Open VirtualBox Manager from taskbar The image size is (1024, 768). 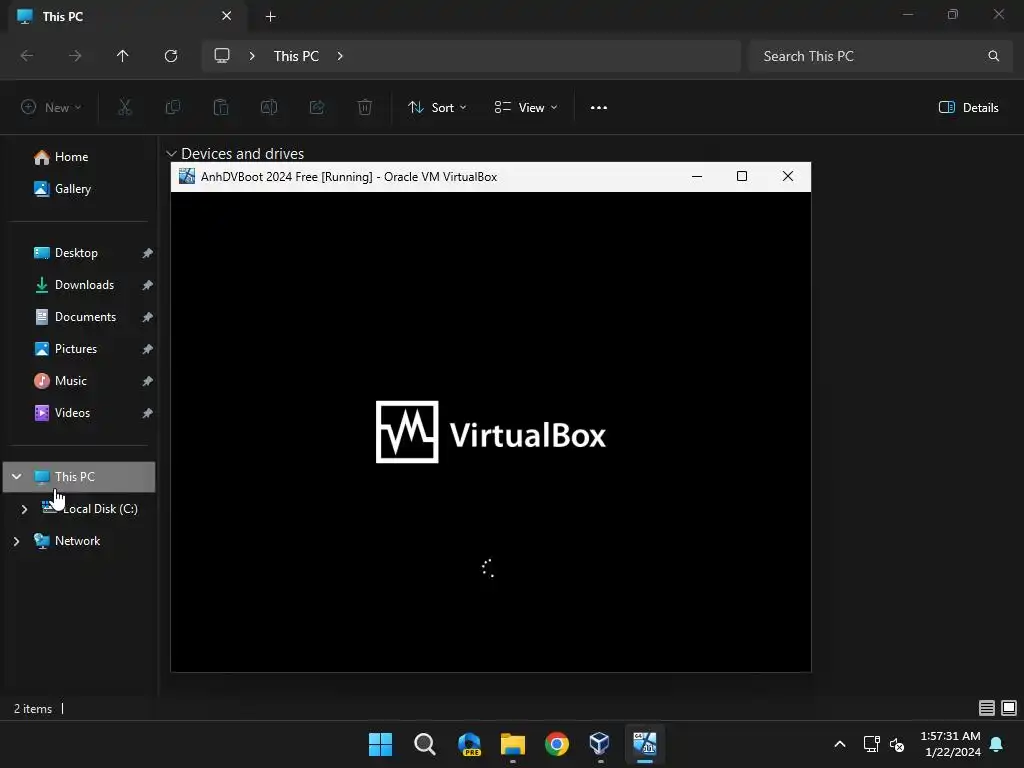coord(600,744)
